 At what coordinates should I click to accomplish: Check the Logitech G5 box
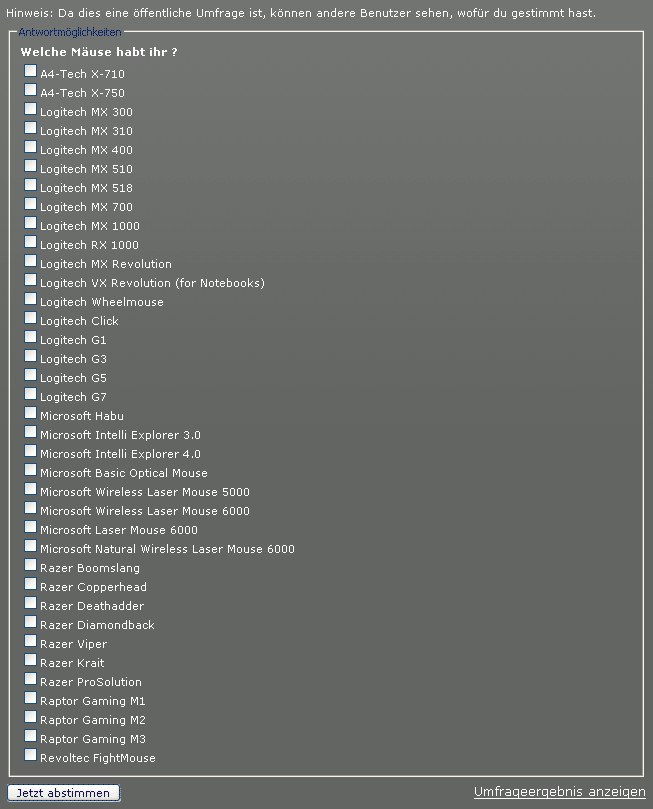(x=30, y=375)
